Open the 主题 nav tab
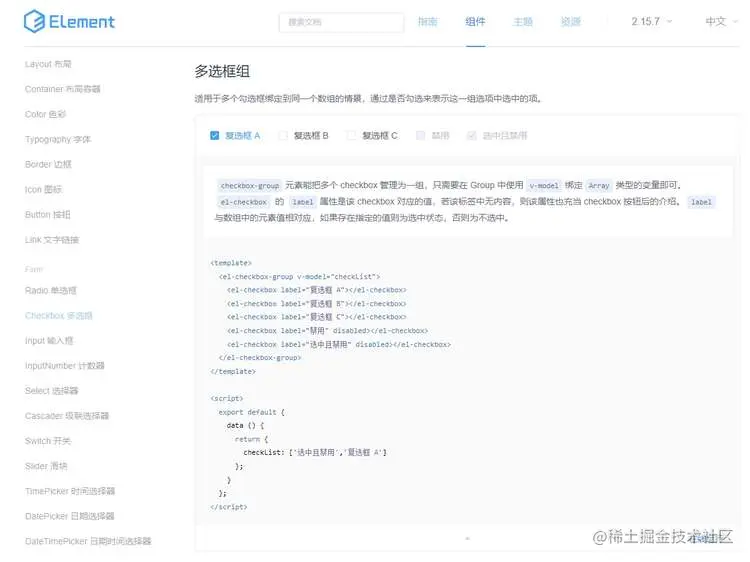Viewport: 750px width, 562px height. 523,22
